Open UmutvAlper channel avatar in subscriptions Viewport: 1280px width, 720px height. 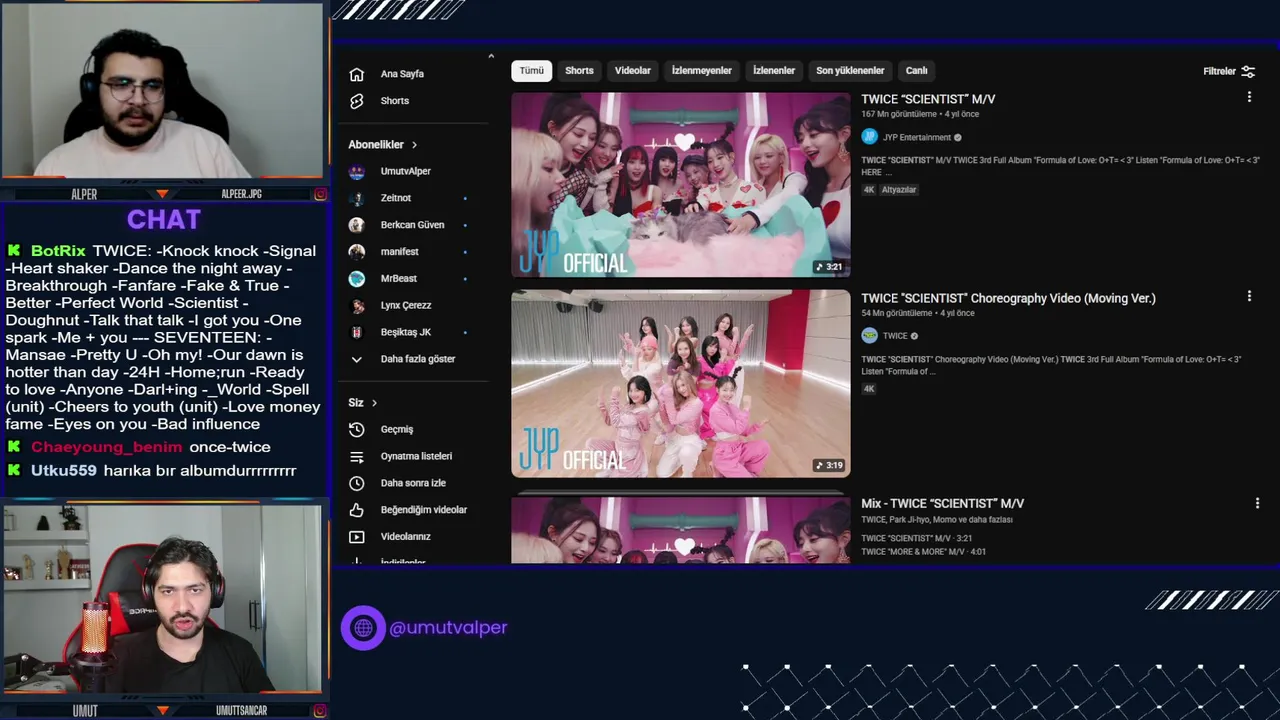[356, 171]
